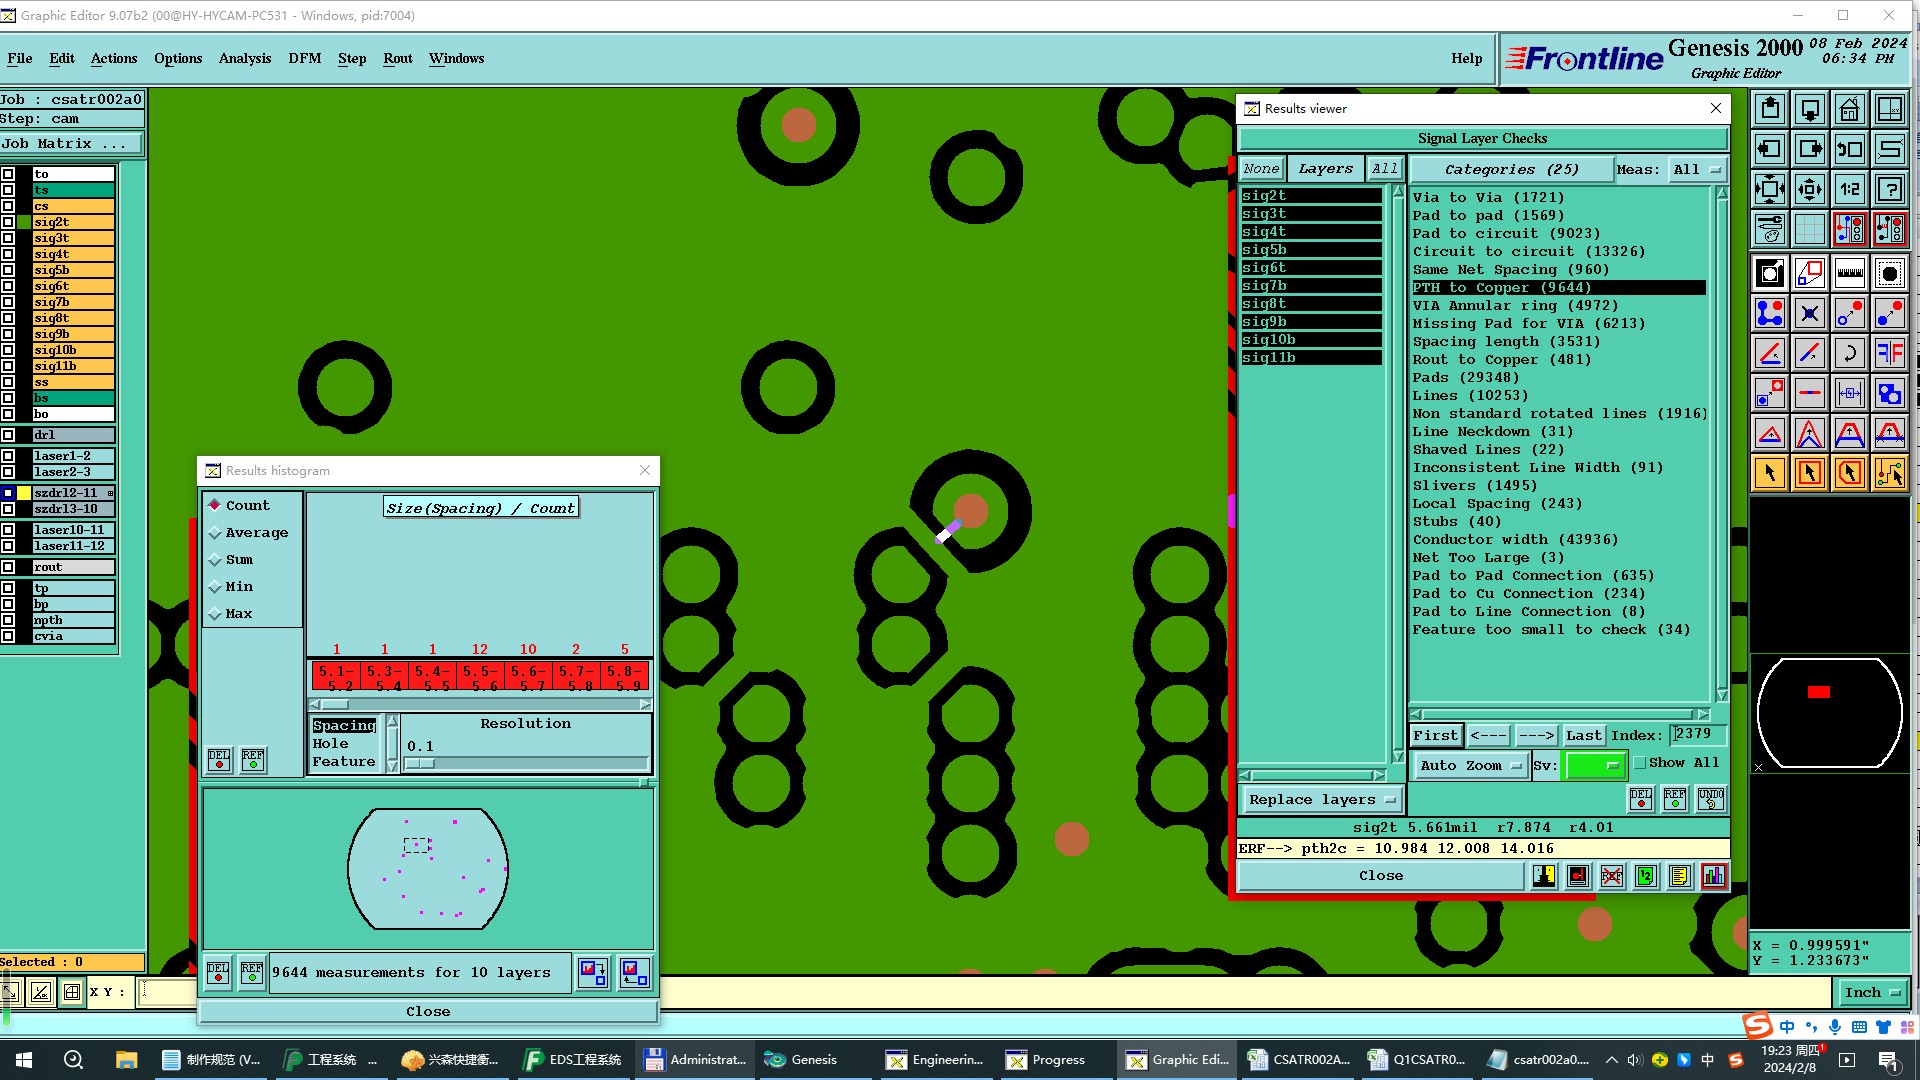Enable the Show All checkbox

1640,763
